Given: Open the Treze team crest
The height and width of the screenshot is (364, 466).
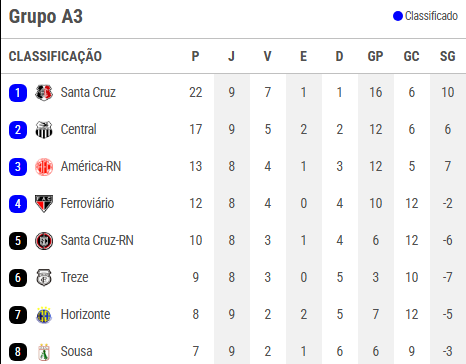Looking at the screenshot, I should pyautogui.click(x=44, y=278).
